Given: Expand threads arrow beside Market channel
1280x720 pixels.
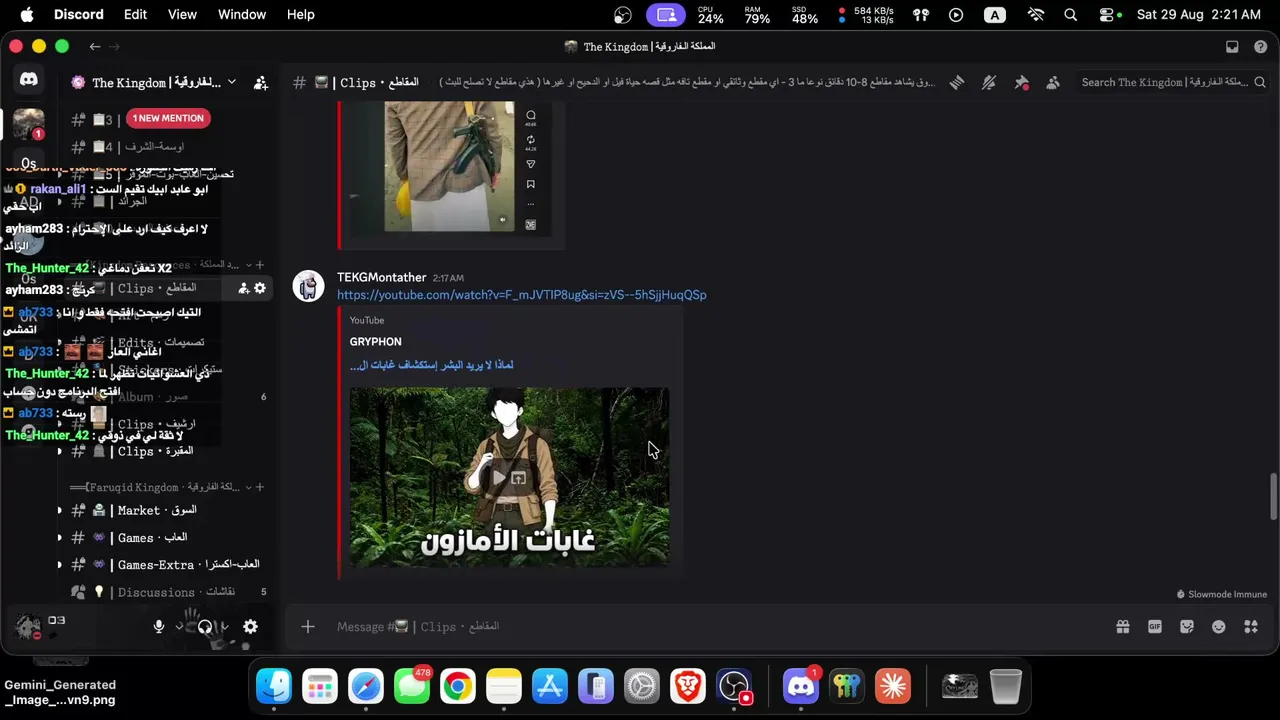Looking at the screenshot, I should pos(59,510).
